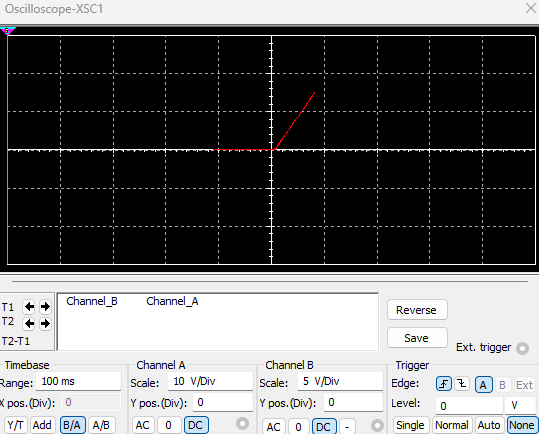
Task: Set Channel A coupling to AC
Action: click(x=143, y=425)
